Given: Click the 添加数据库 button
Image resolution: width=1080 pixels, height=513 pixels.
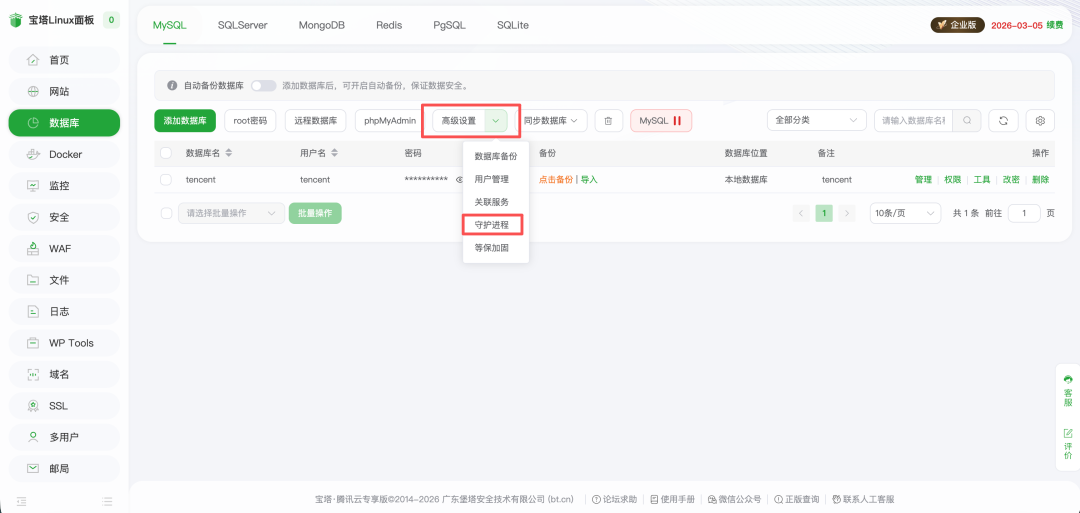Looking at the screenshot, I should click(x=185, y=121).
